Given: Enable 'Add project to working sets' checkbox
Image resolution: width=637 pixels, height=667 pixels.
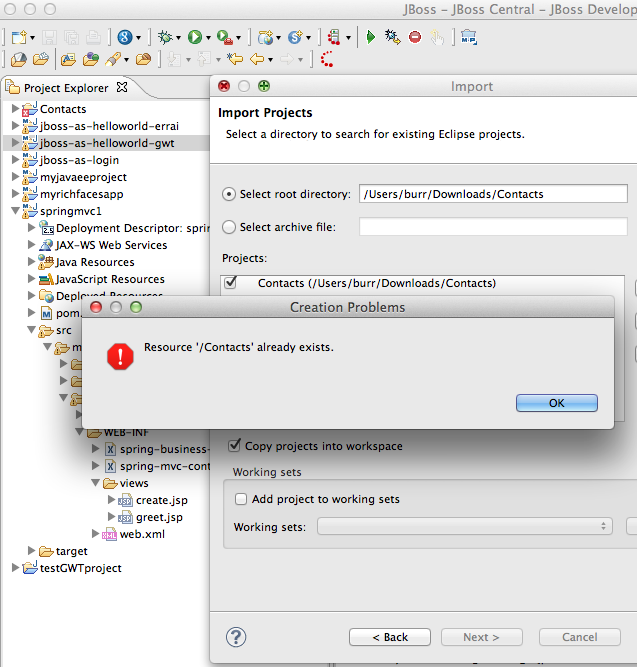Looking at the screenshot, I should (x=241, y=499).
